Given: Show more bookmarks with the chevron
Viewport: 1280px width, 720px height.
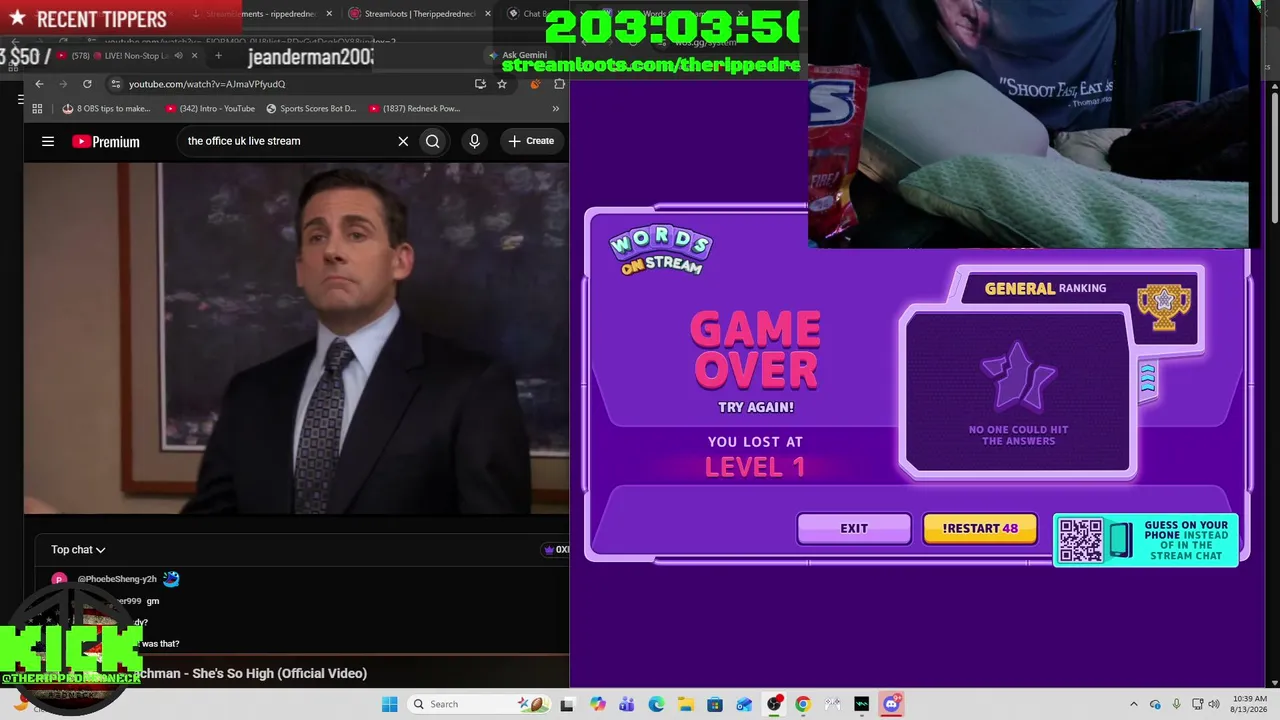Looking at the screenshot, I should coord(556,108).
